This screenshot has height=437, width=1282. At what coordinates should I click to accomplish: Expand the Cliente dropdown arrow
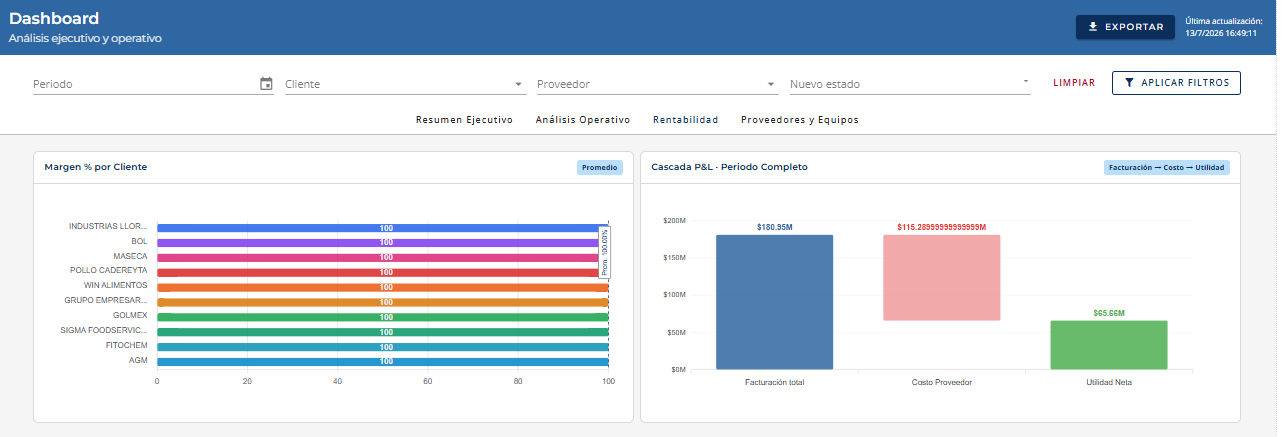click(x=519, y=84)
